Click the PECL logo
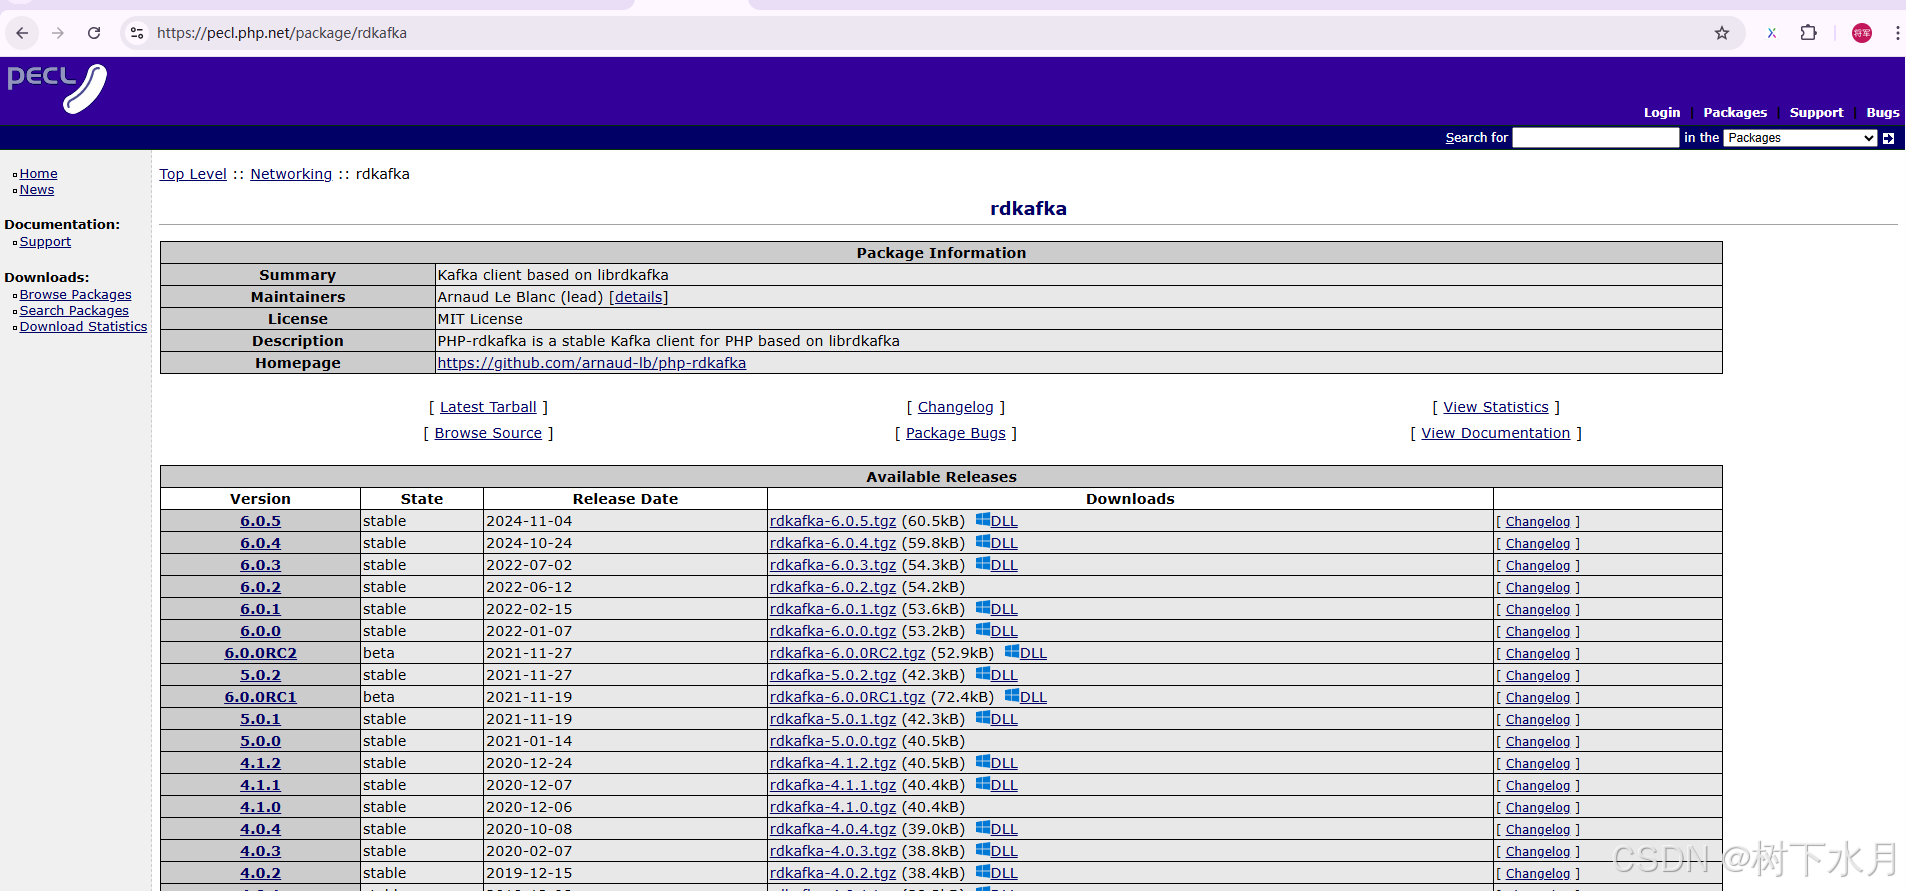Image resolution: width=1906 pixels, height=891 pixels. tap(57, 88)
